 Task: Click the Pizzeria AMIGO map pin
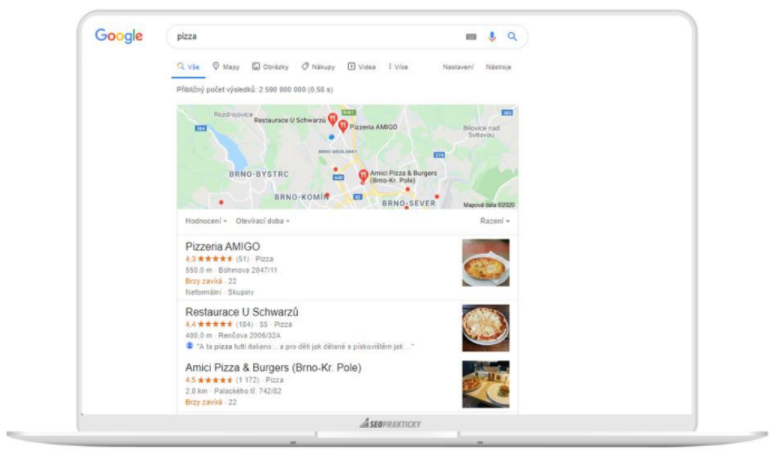(x=343, y=126)
